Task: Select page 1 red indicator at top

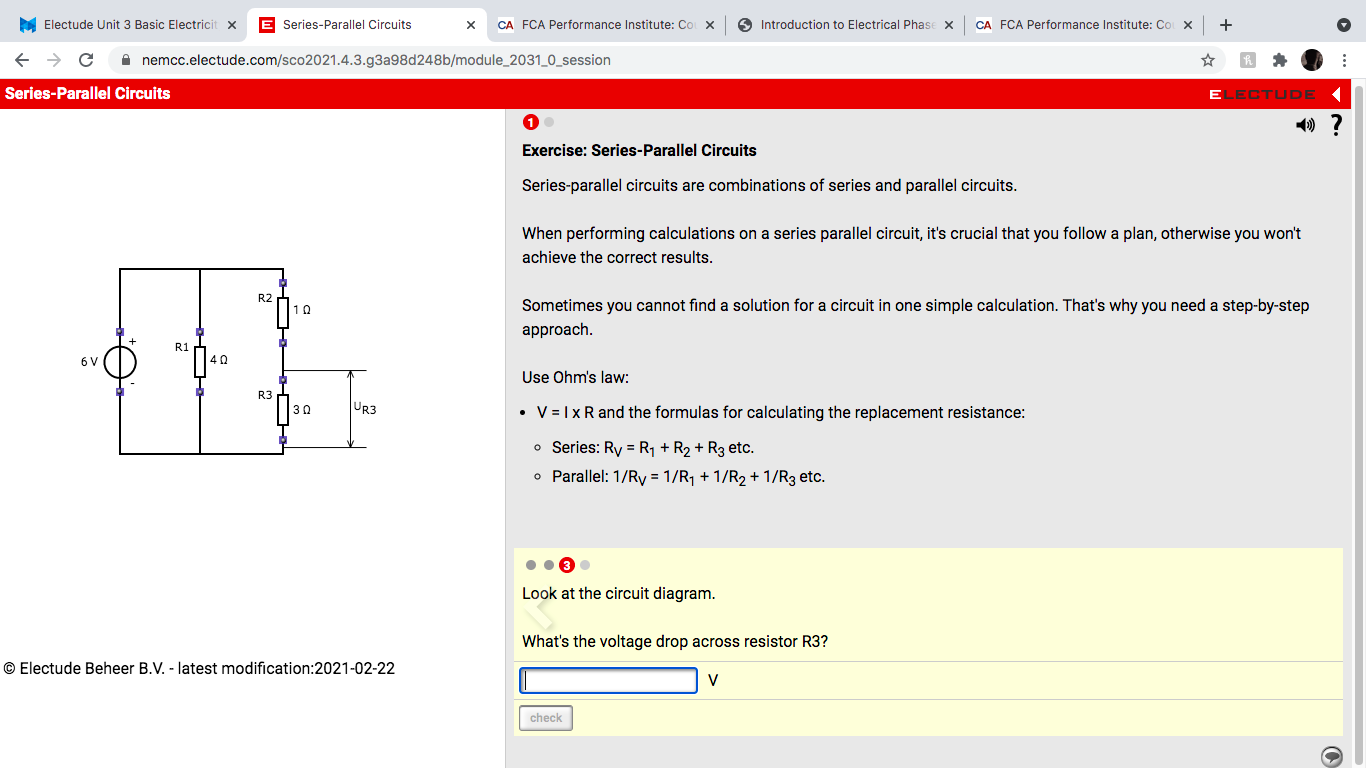Action: 531,122
